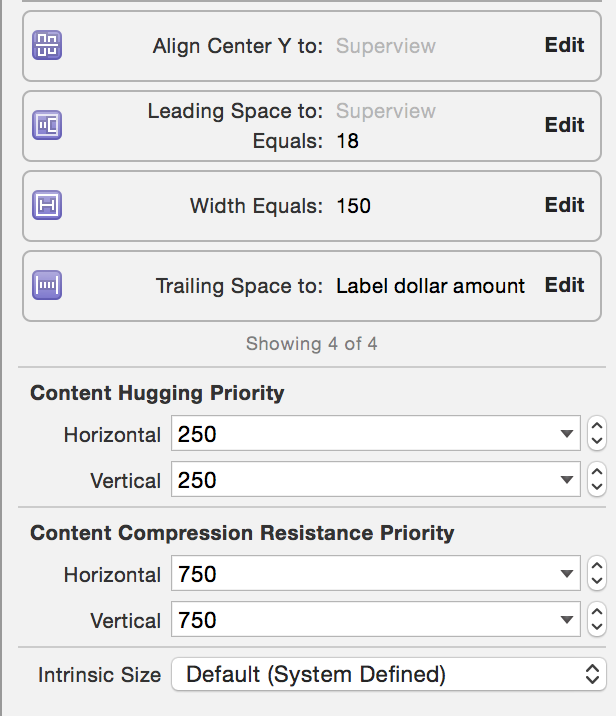Click stepper for Vertical Hugging Priority
Image resolution: width=616 pixels, height=716 pixels.
coord(597,480)
